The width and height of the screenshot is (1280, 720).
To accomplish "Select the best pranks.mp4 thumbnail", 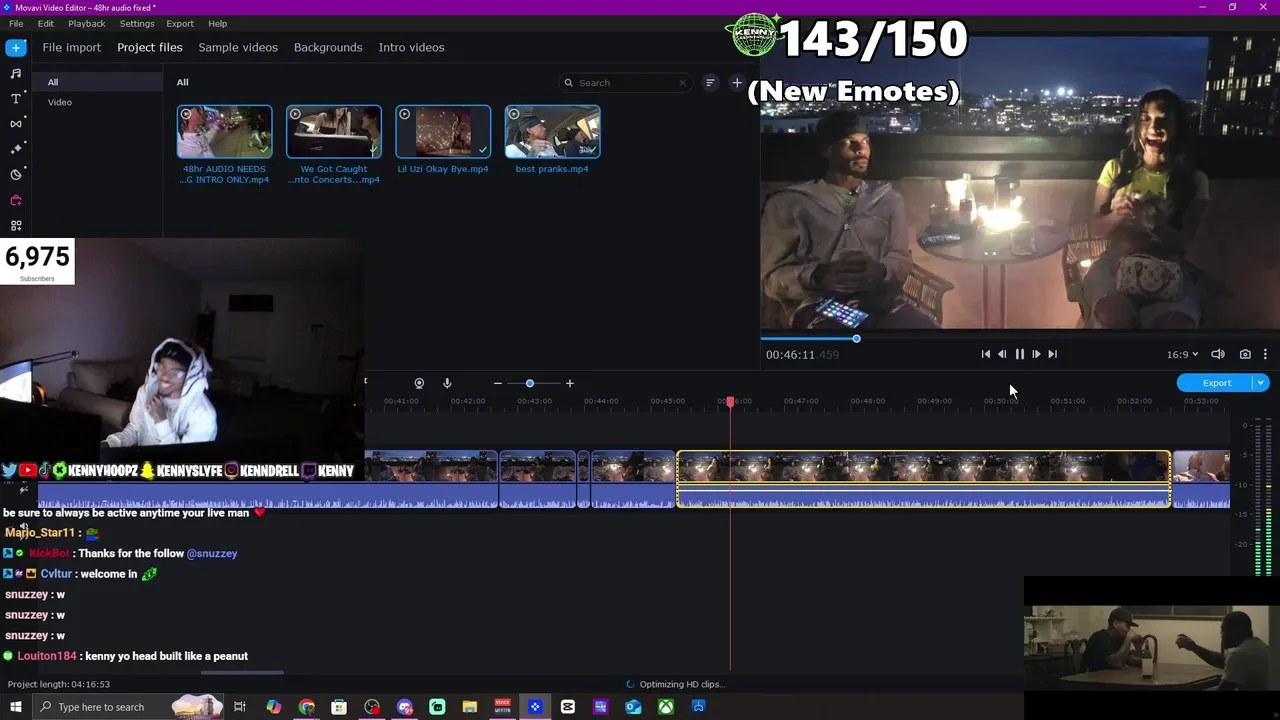I will [x=553, y=132].
